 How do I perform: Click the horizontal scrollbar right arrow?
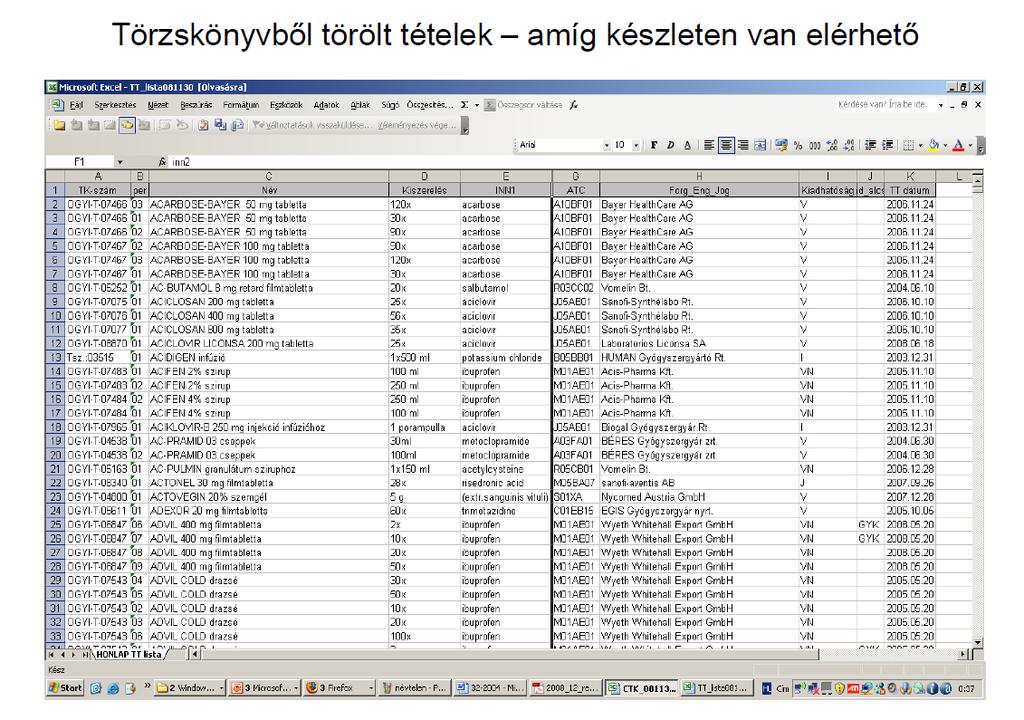(x=965, y=654)
